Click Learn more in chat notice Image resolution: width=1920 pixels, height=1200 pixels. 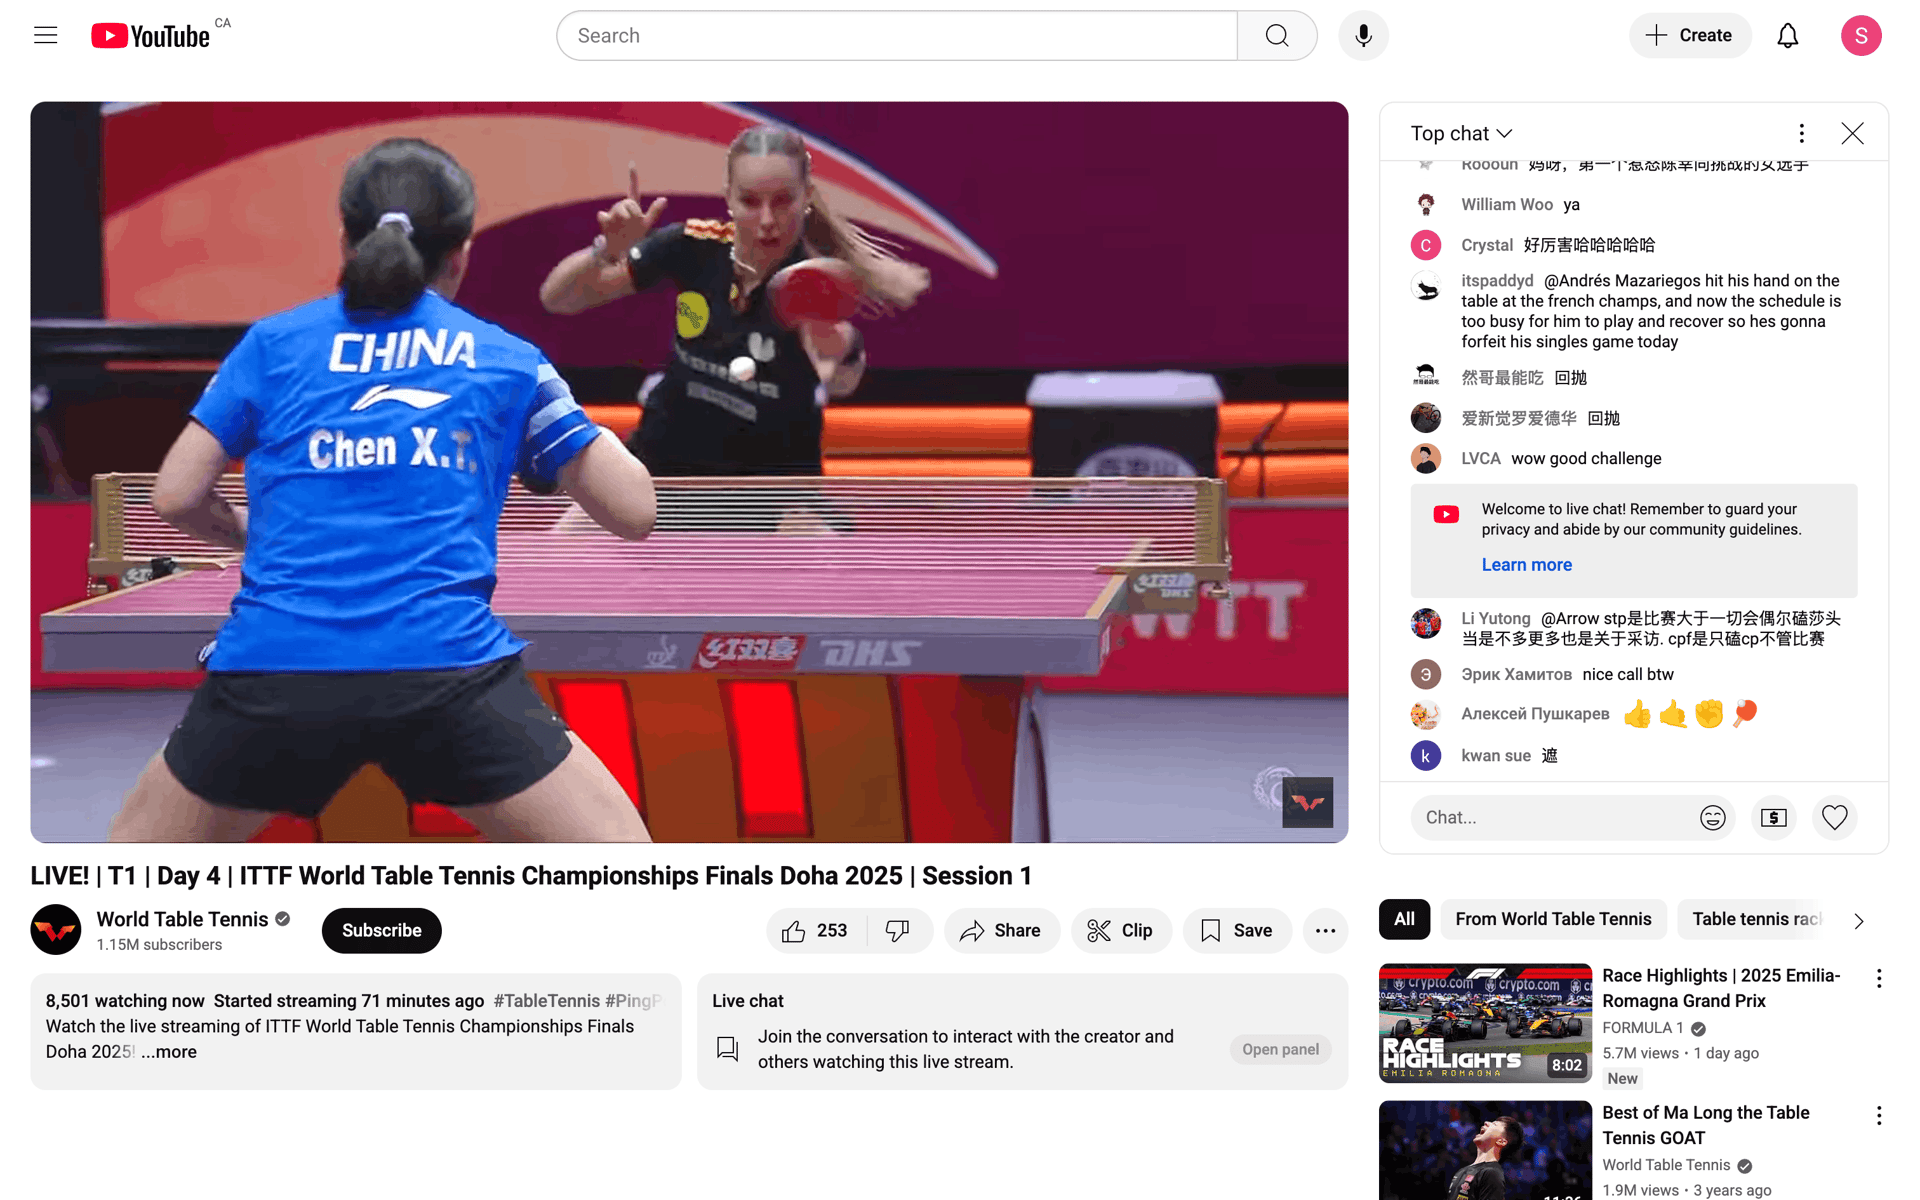click(x=1526, y=565)
